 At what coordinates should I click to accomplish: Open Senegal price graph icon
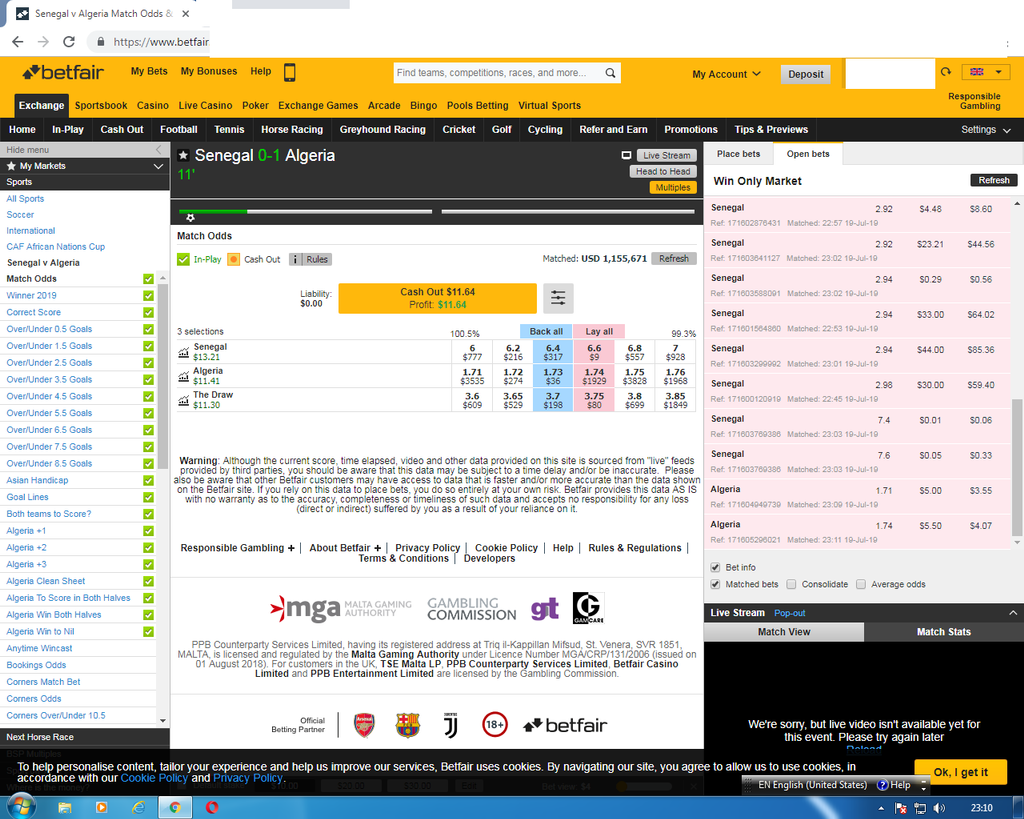coord(184,353)
